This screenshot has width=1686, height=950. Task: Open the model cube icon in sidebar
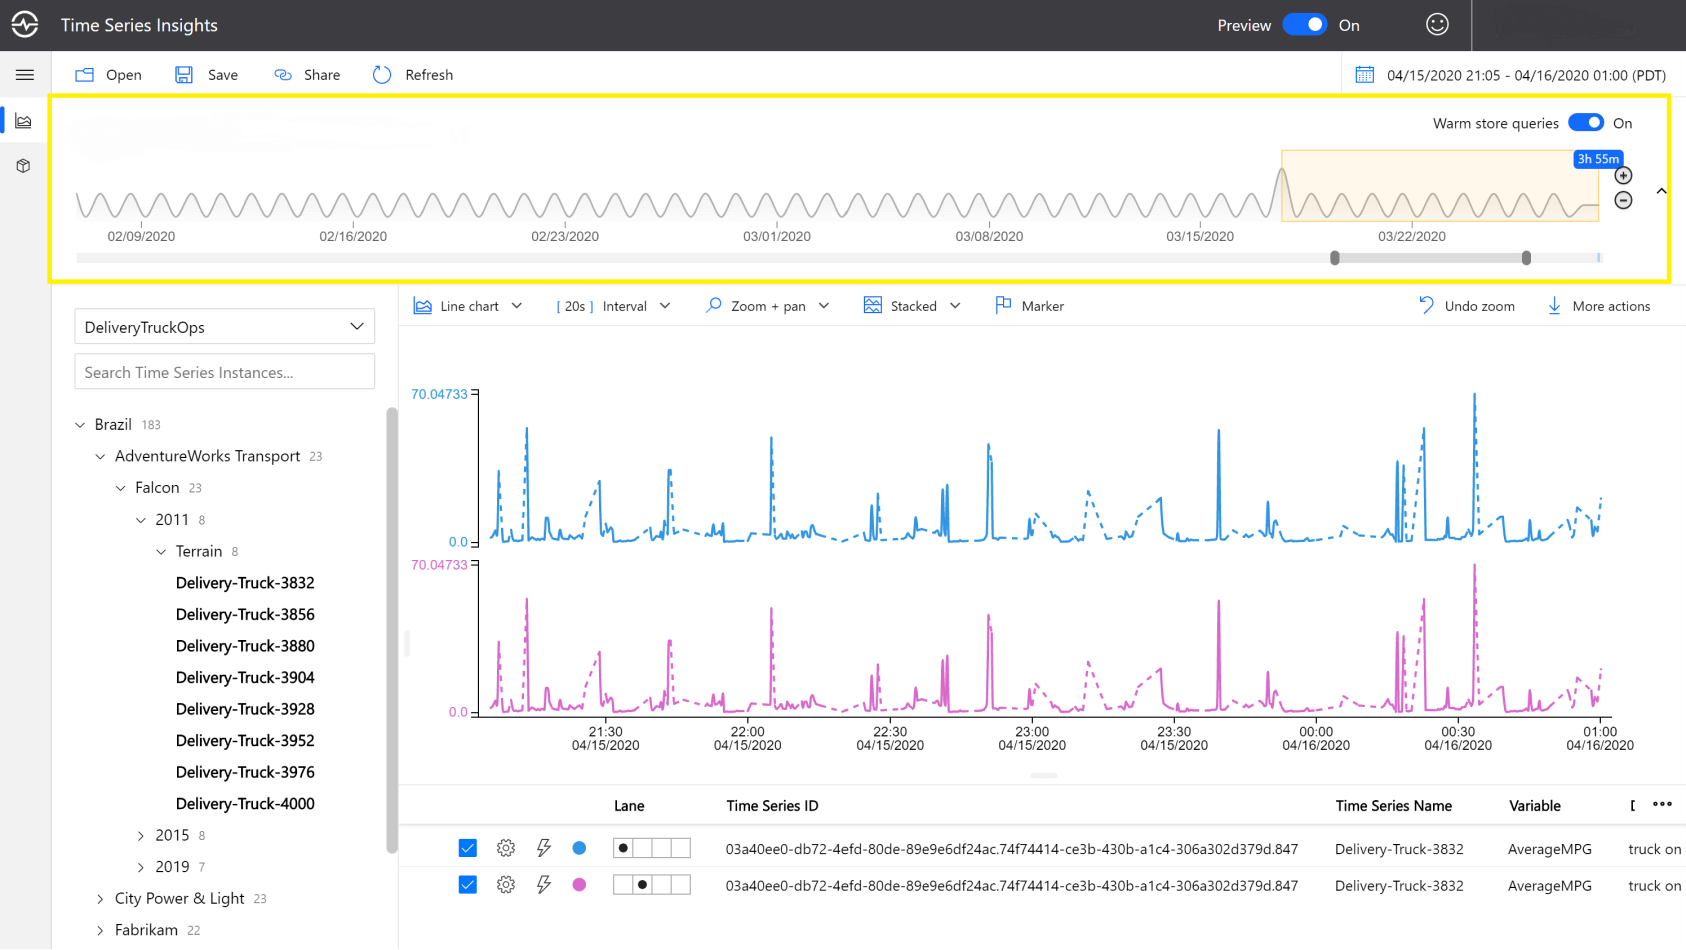24,166
